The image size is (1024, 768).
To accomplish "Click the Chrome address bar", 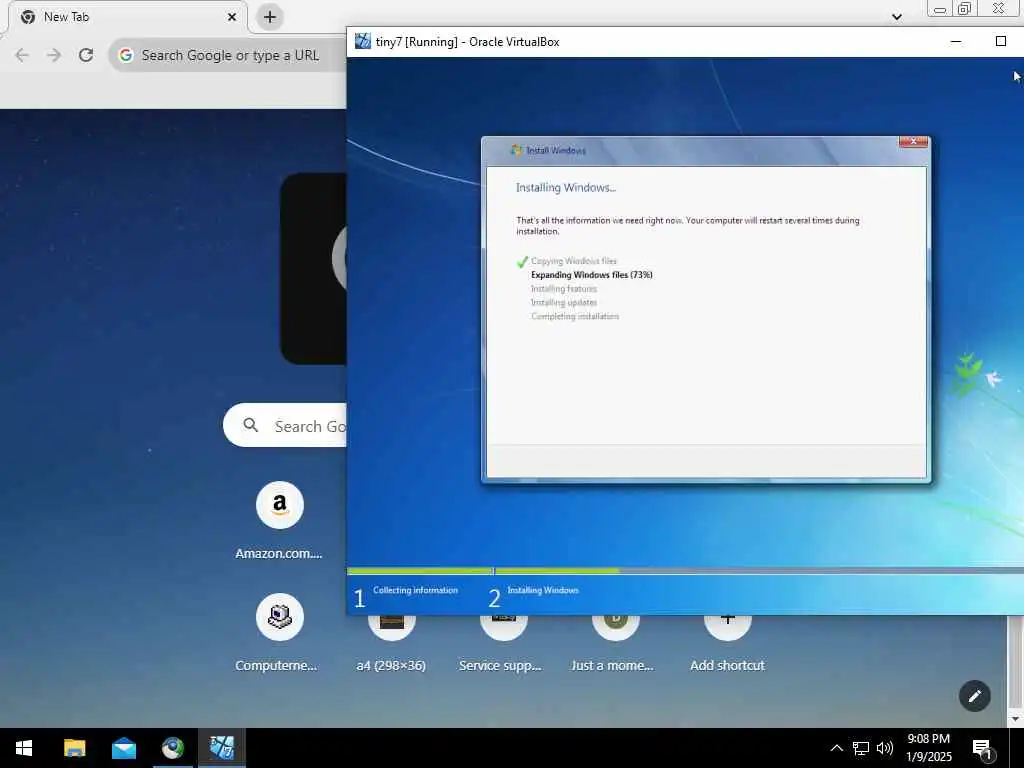I will pos(229,55).
